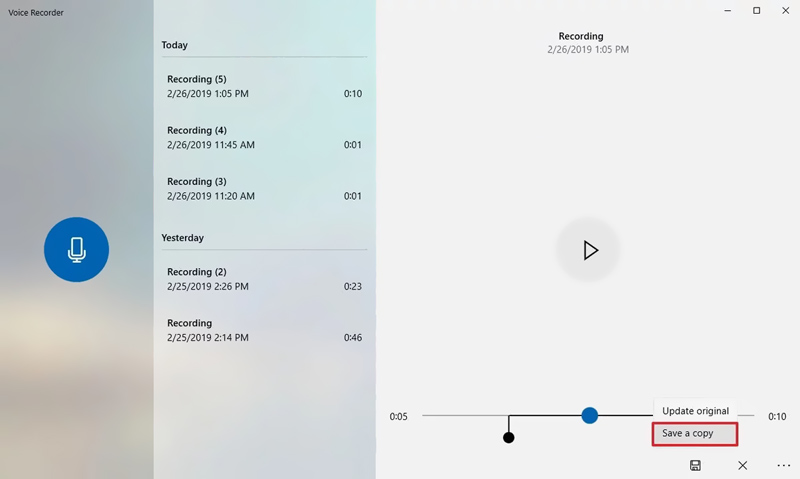This screenshot has height=479, width=800.
Task: Click the Today group header
Action: coord(175,45)
